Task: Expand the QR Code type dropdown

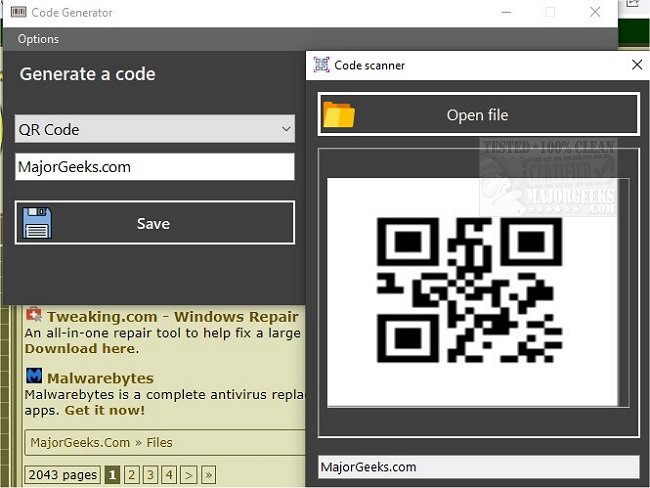Action: coord(155,129)
